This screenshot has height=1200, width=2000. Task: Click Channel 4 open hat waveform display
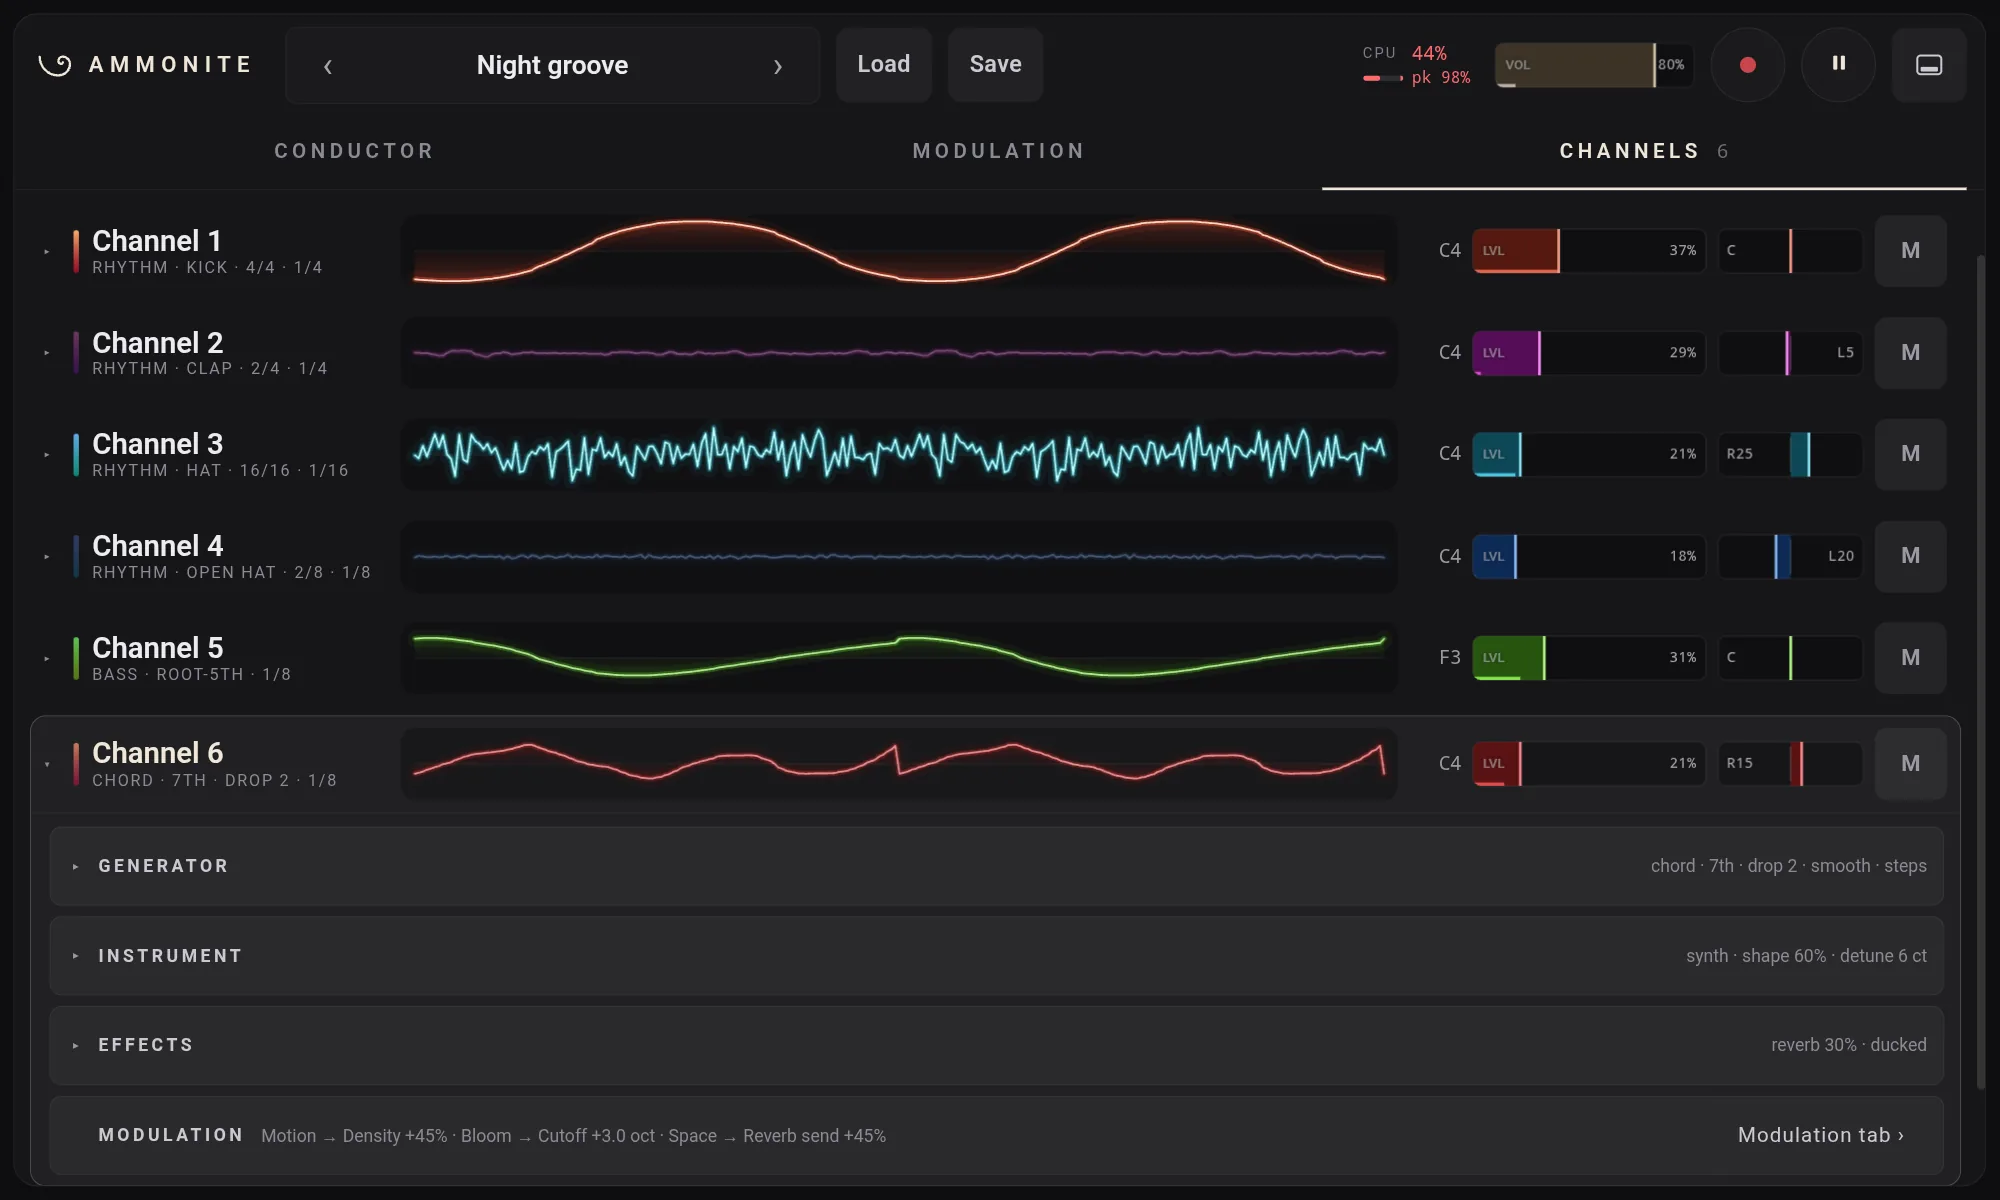899,556
